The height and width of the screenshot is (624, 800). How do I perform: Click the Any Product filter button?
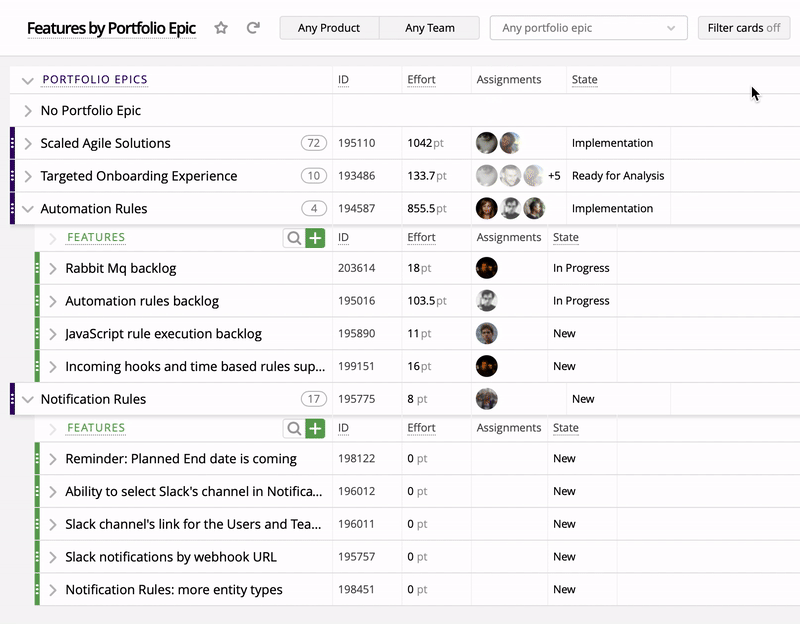coord(331,28)
